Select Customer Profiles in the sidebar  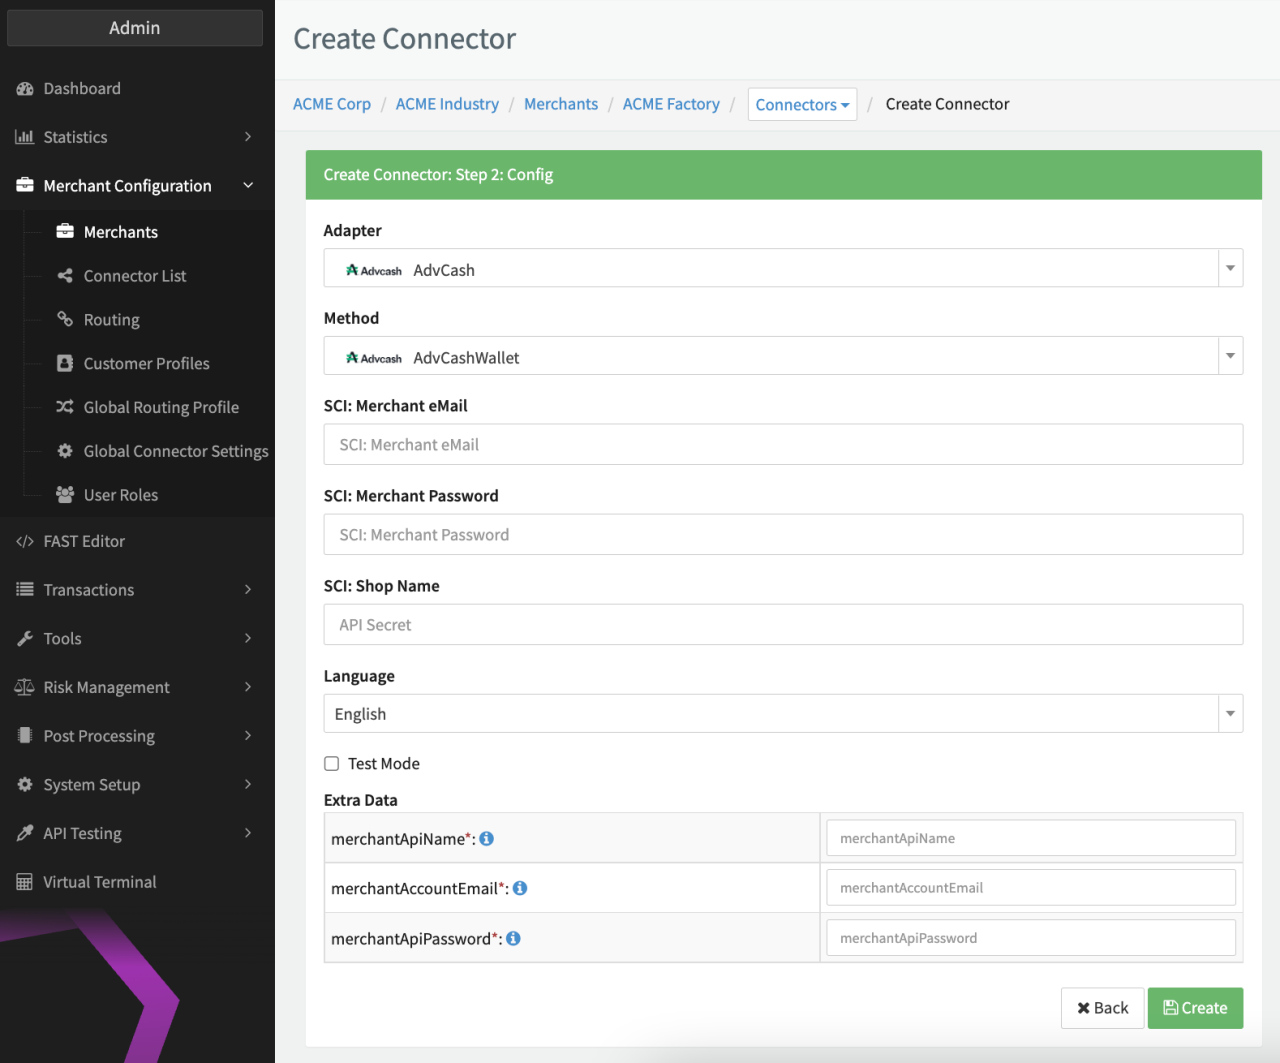click(x=146, y=364)
